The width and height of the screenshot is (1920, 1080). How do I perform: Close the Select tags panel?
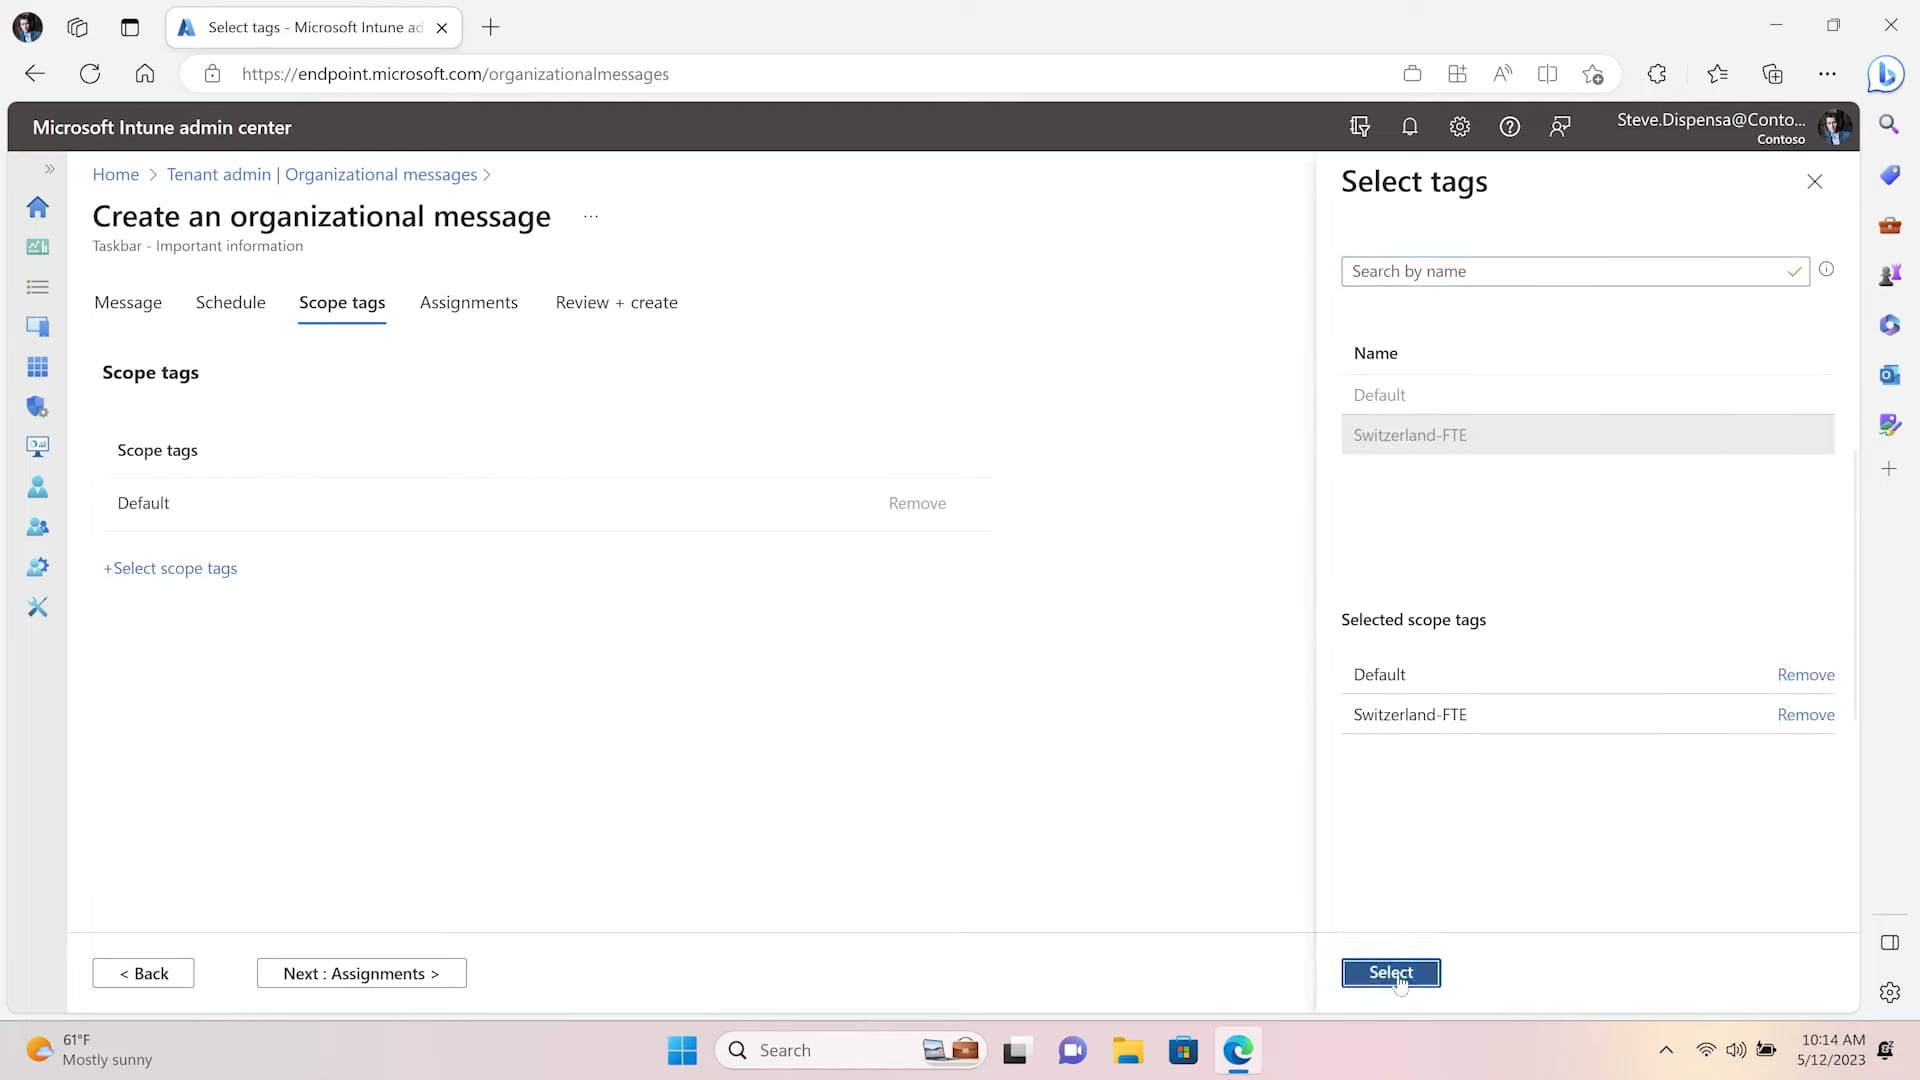pos(1815,182)
